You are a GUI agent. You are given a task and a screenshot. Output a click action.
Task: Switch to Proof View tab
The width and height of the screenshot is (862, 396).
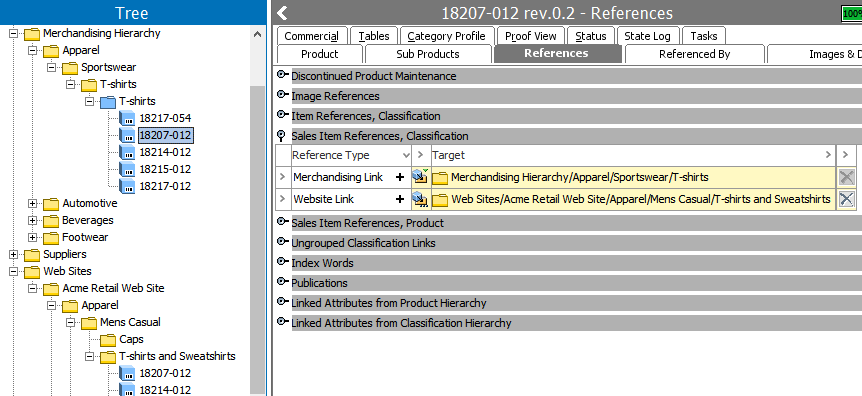click(531, 36)
